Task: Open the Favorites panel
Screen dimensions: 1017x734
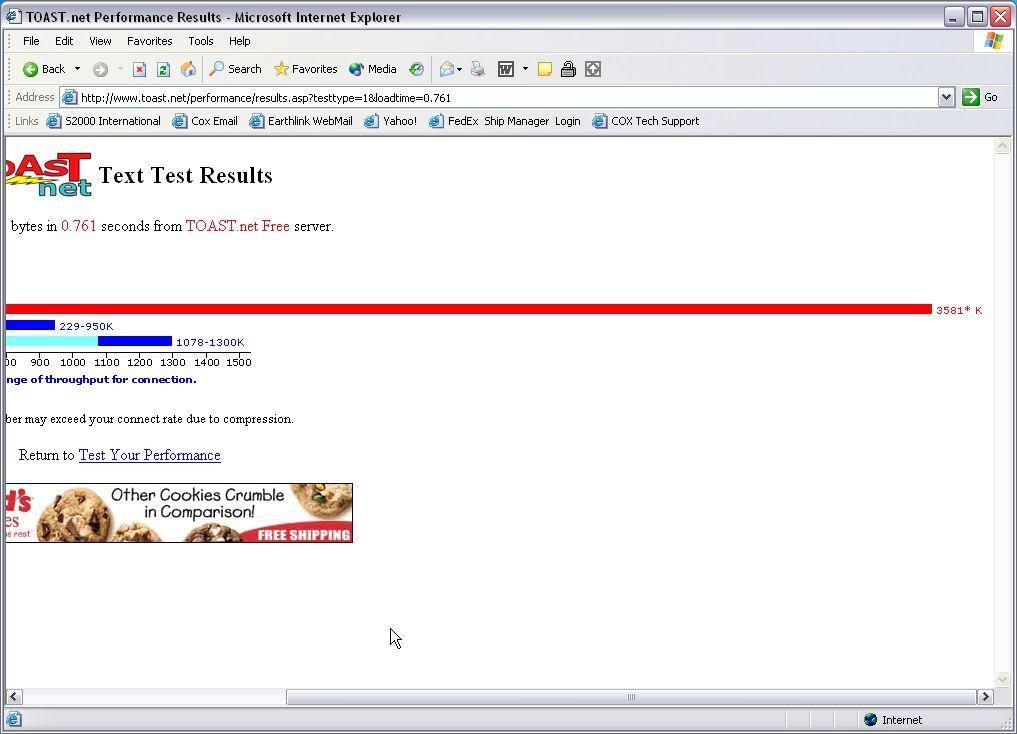Action: coord(305,69)
